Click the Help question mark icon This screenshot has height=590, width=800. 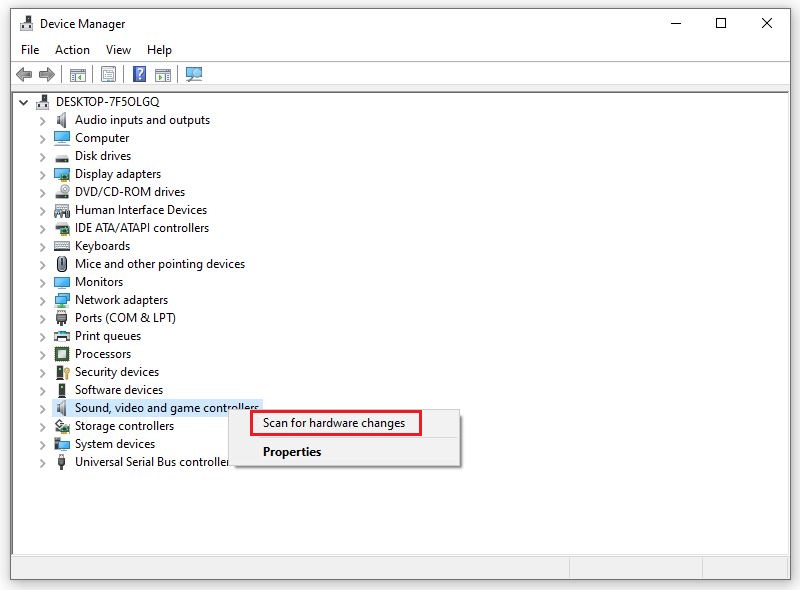pyautogui.click(x=139, y=74)
